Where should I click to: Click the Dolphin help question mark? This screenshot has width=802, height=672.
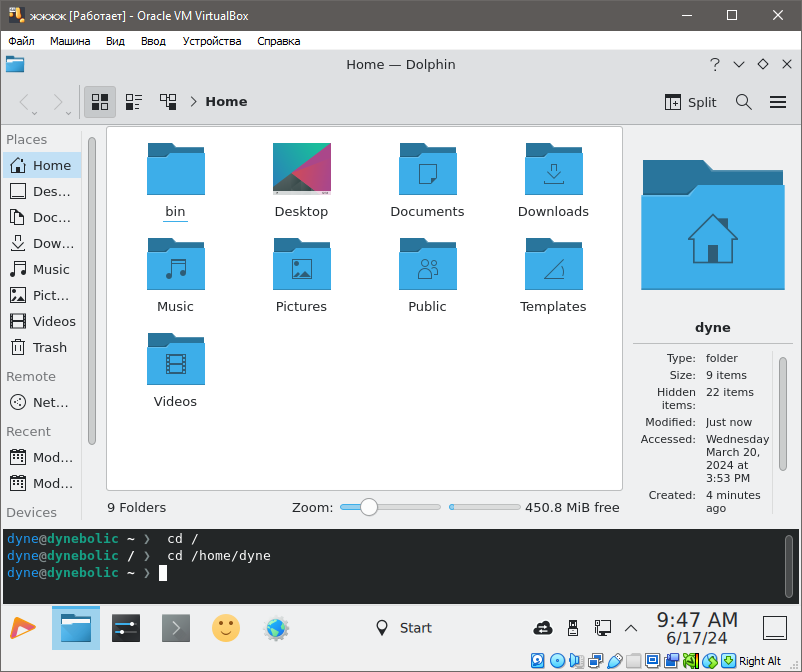click(x=715, y=64)
